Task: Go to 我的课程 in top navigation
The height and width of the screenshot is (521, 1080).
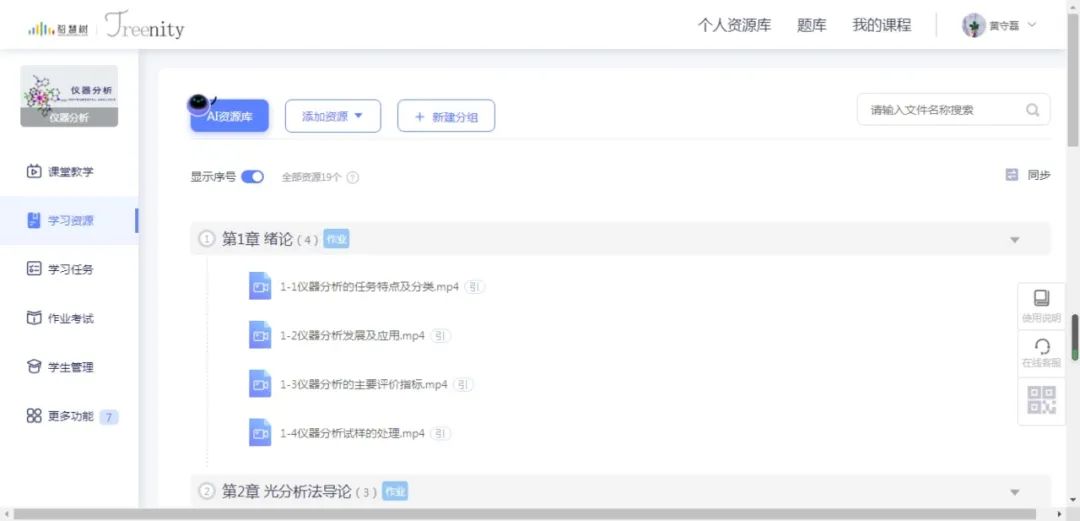Action: [x=882, y=25]
